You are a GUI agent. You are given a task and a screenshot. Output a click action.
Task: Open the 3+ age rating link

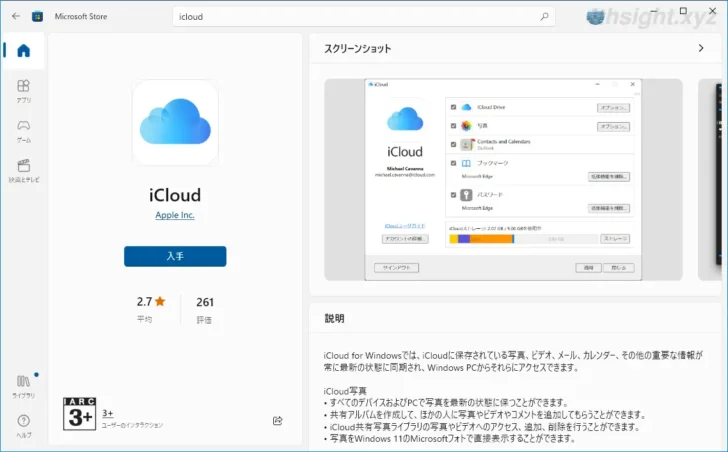pos(107,413)
